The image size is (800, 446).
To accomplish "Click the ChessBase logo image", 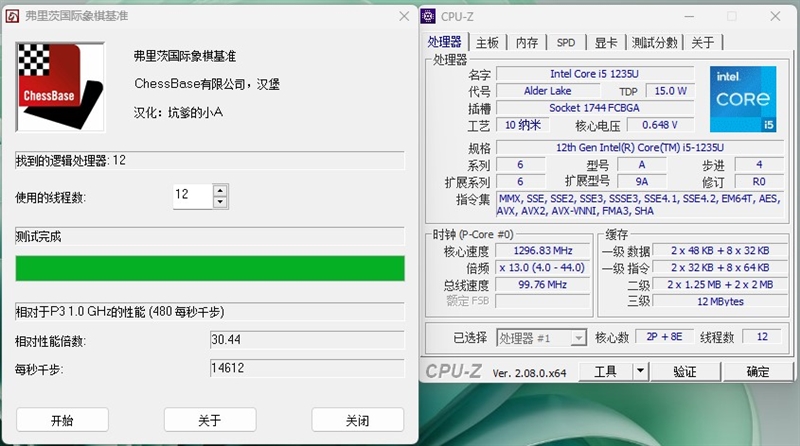I will click(x=60, y=87).
